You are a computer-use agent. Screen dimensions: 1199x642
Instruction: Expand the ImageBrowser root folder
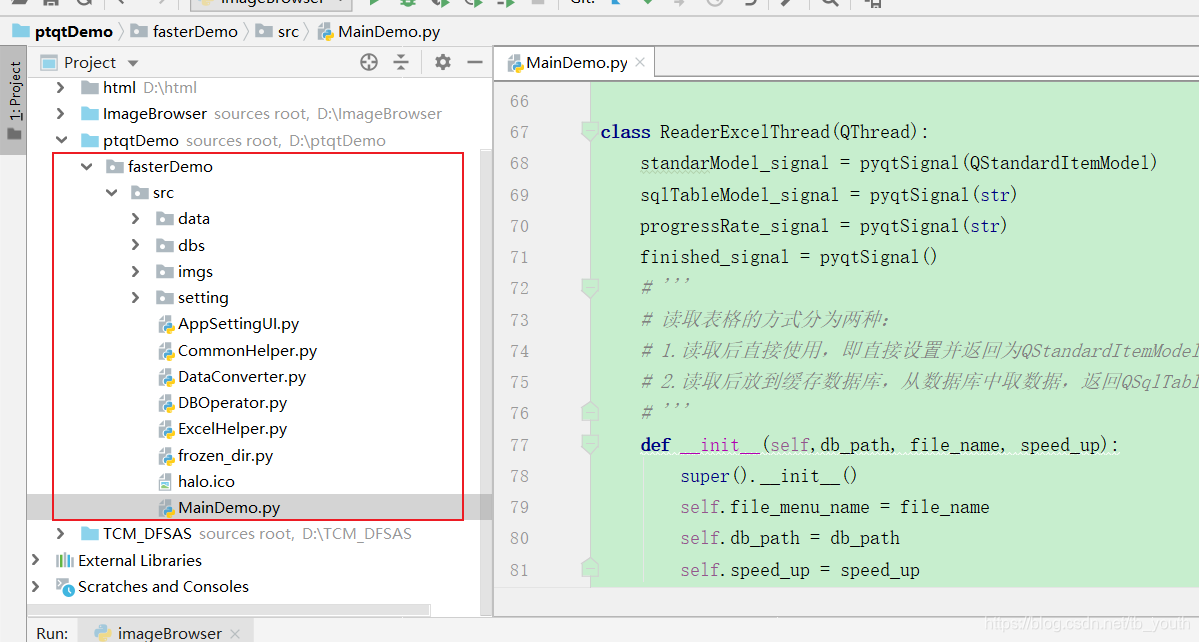pos(60,114)
